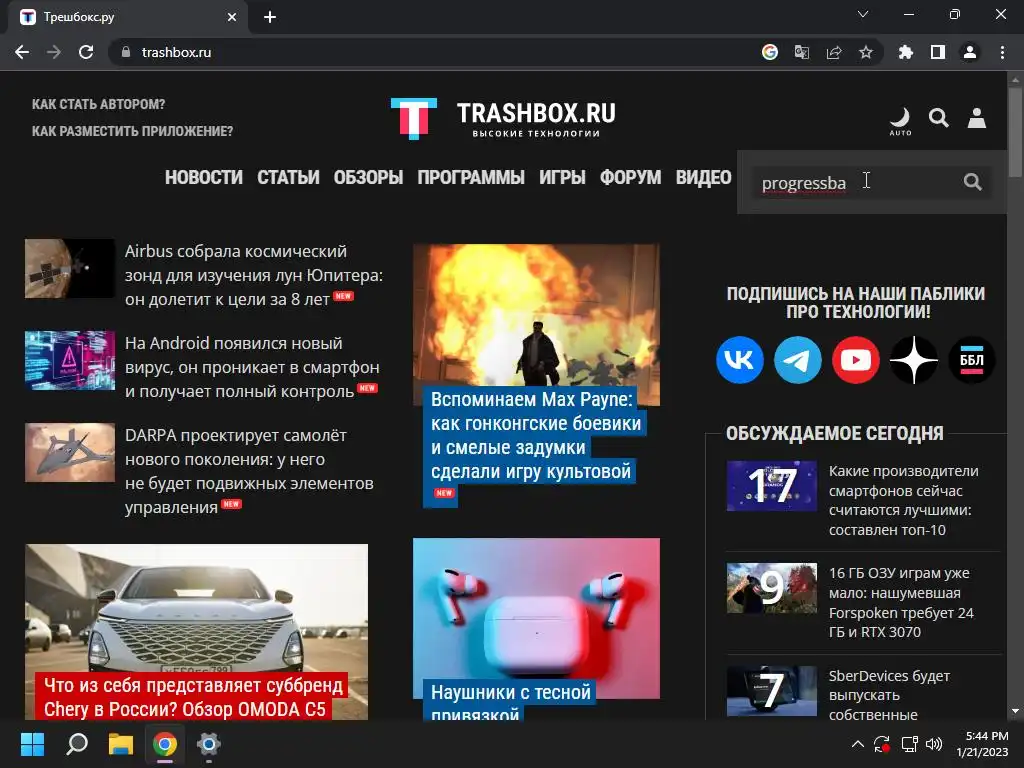This screenshot has width=1024, height=768.
Task: Go back with browser back arrow
Action: [x=22, y=52]
